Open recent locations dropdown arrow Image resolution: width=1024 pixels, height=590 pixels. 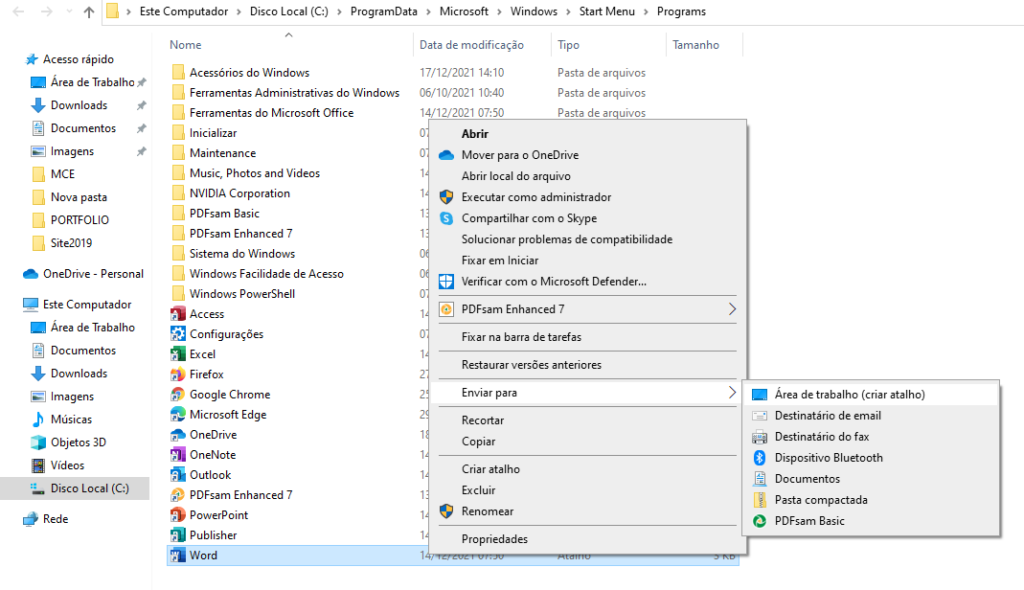click(x=69, y=12)
